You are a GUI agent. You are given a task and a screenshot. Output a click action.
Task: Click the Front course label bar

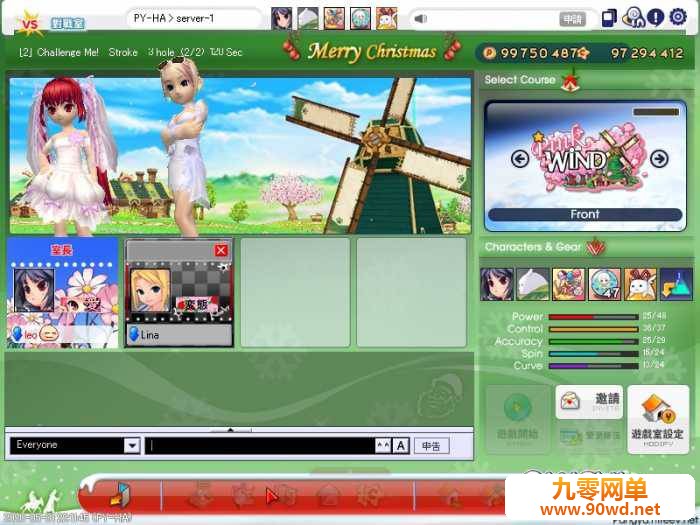pos(585,215)
